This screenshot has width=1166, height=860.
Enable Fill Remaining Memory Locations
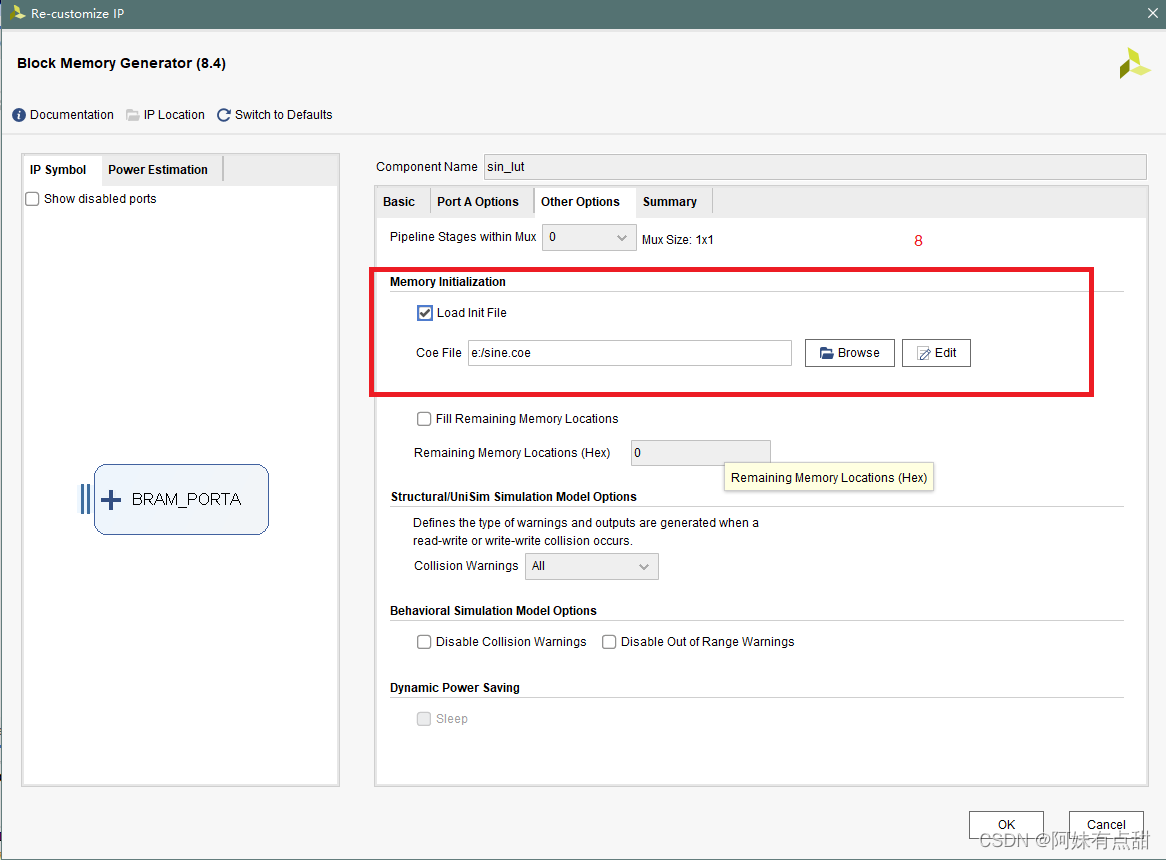coord(424,419)
